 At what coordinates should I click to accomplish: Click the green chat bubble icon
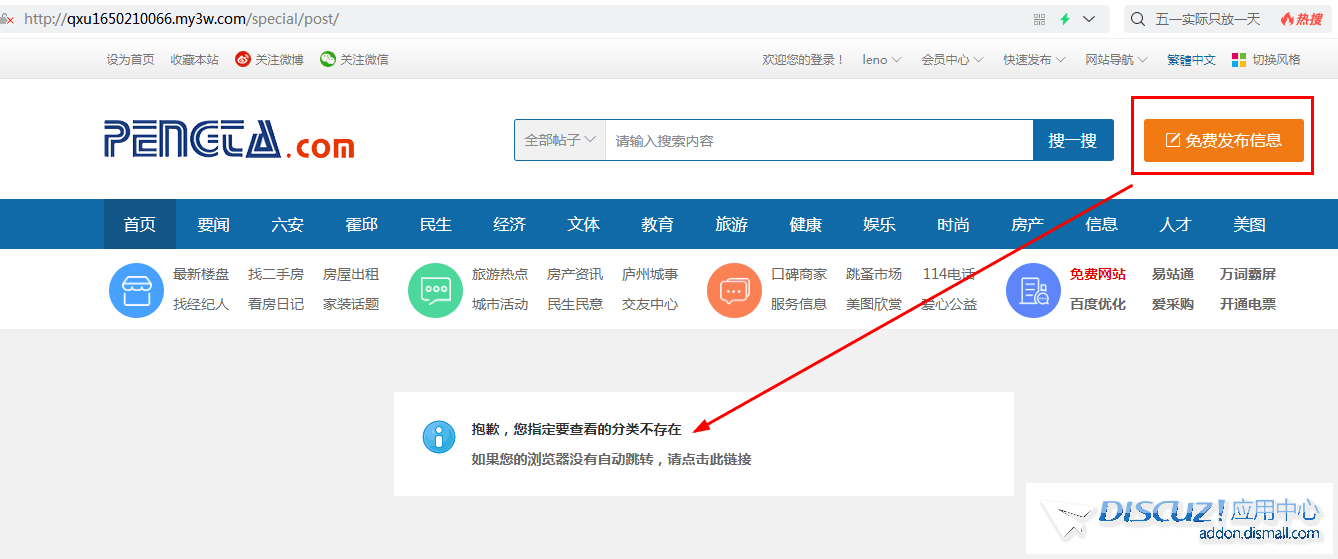tap(435, 290)
